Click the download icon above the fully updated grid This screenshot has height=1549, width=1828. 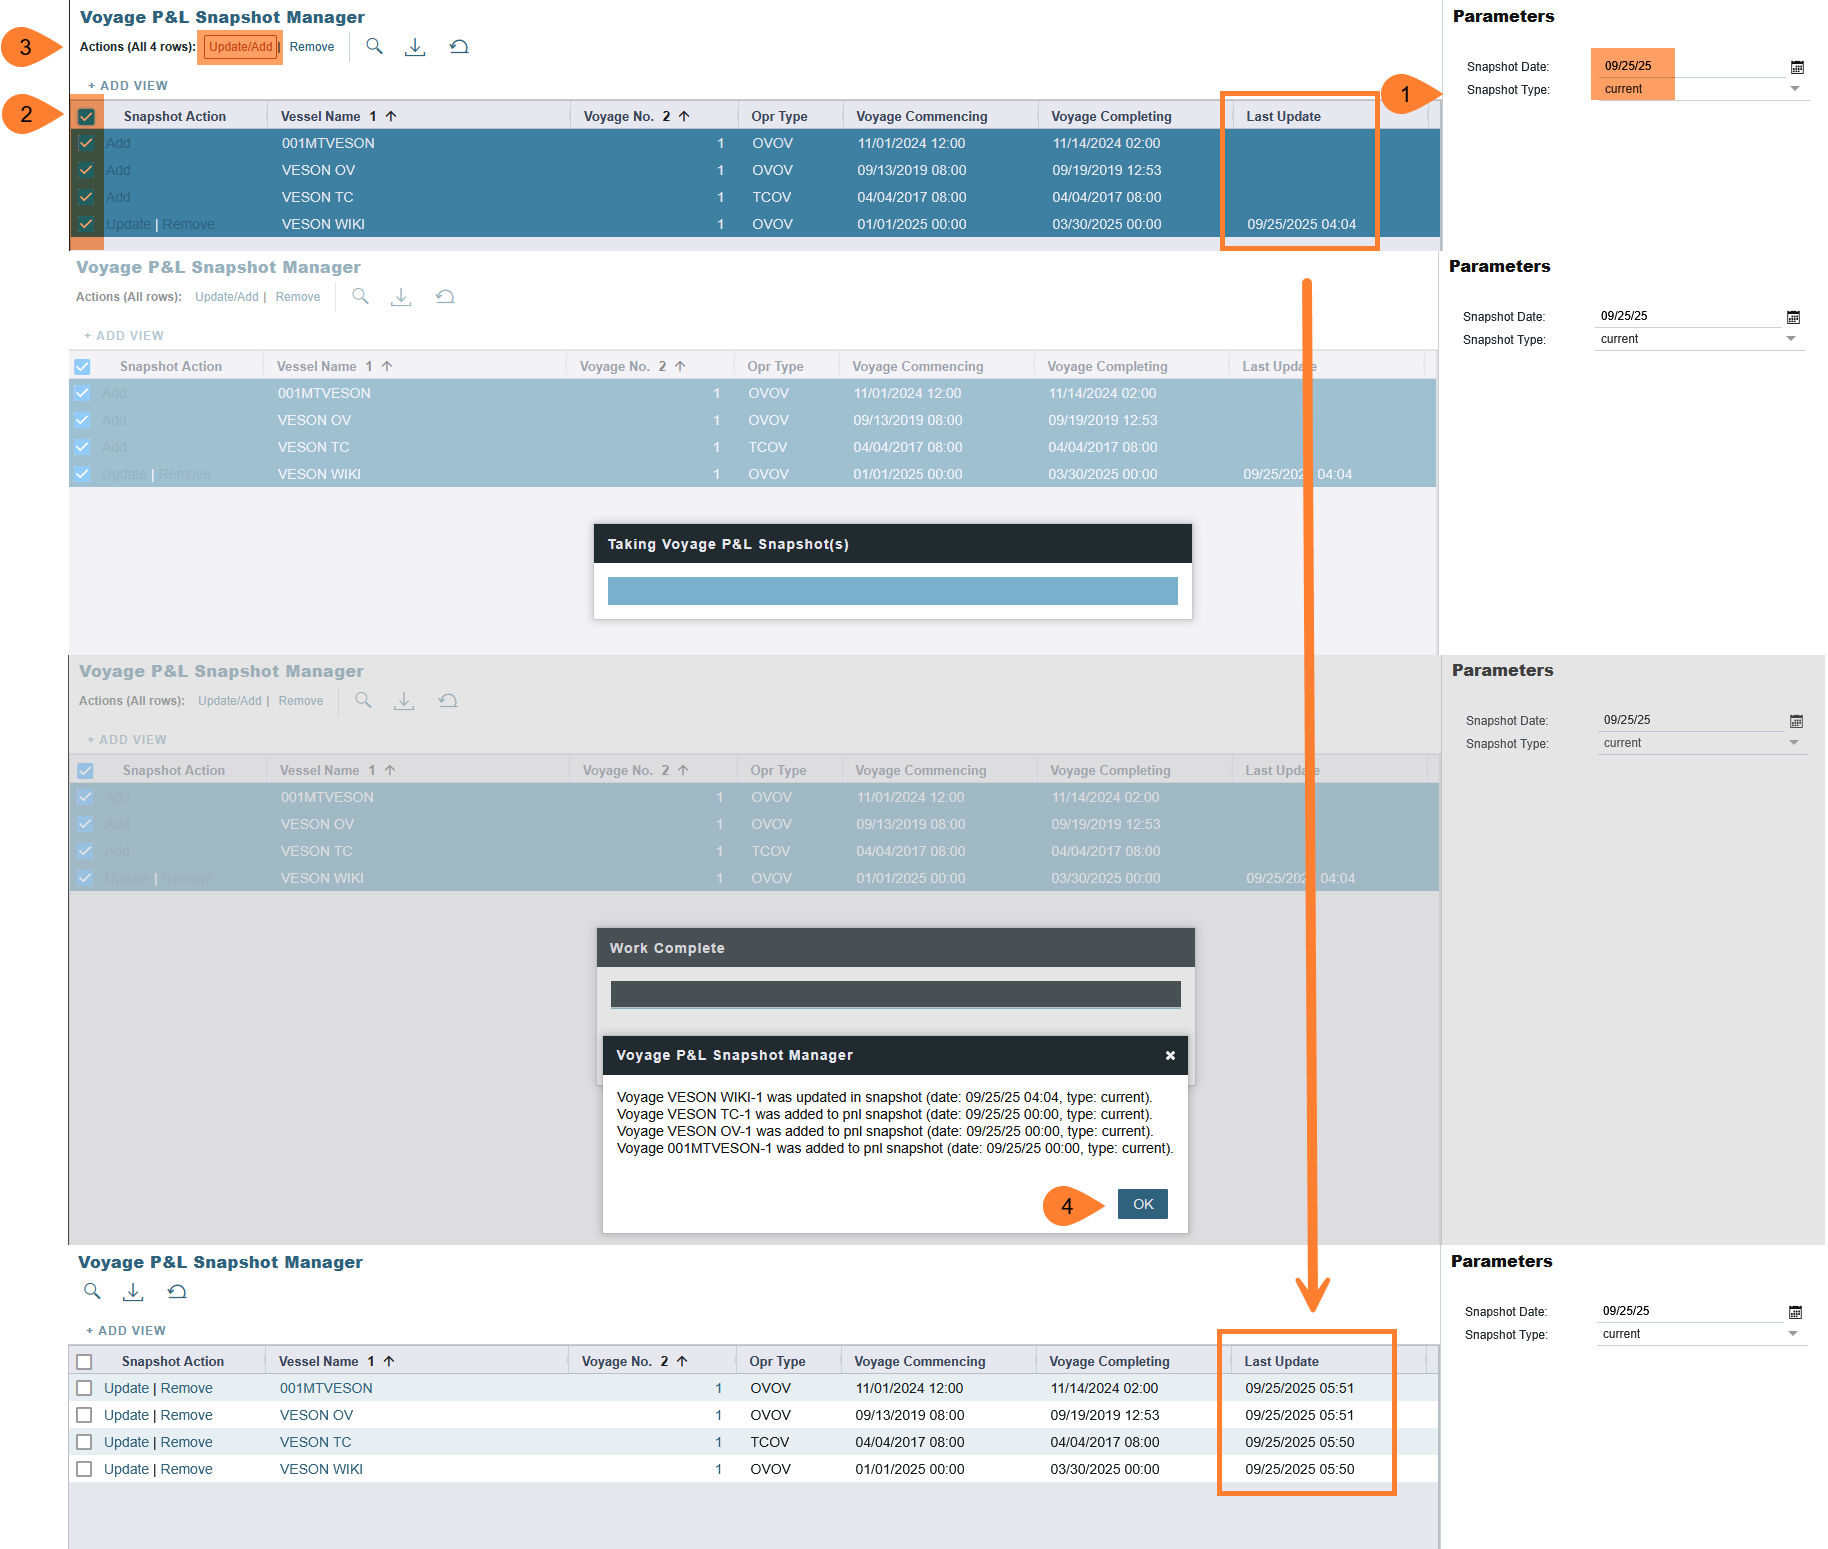(133, 1292)
